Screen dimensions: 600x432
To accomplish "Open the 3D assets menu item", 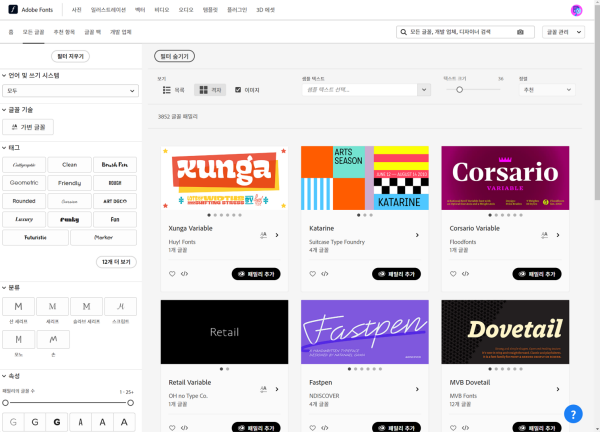I will 266,10.
